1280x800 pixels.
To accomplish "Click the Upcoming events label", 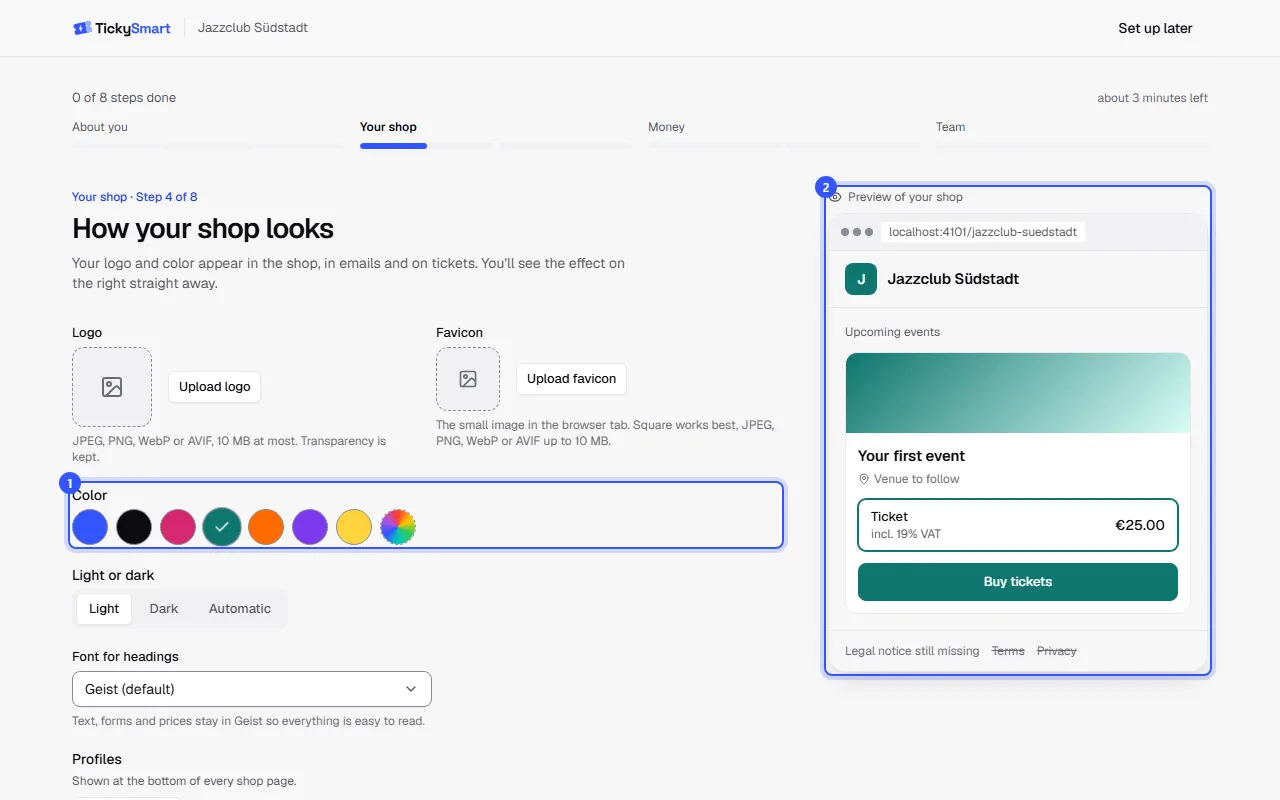I will 892,332.
